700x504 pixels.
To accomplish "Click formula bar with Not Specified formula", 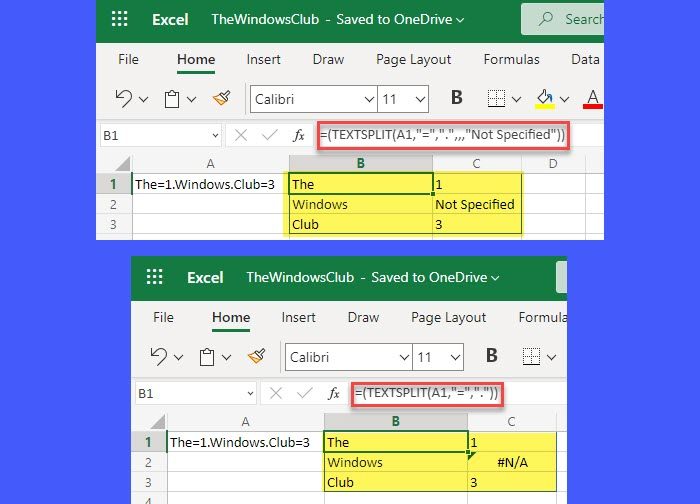I will pyautogui.click(x=443, y=135).
